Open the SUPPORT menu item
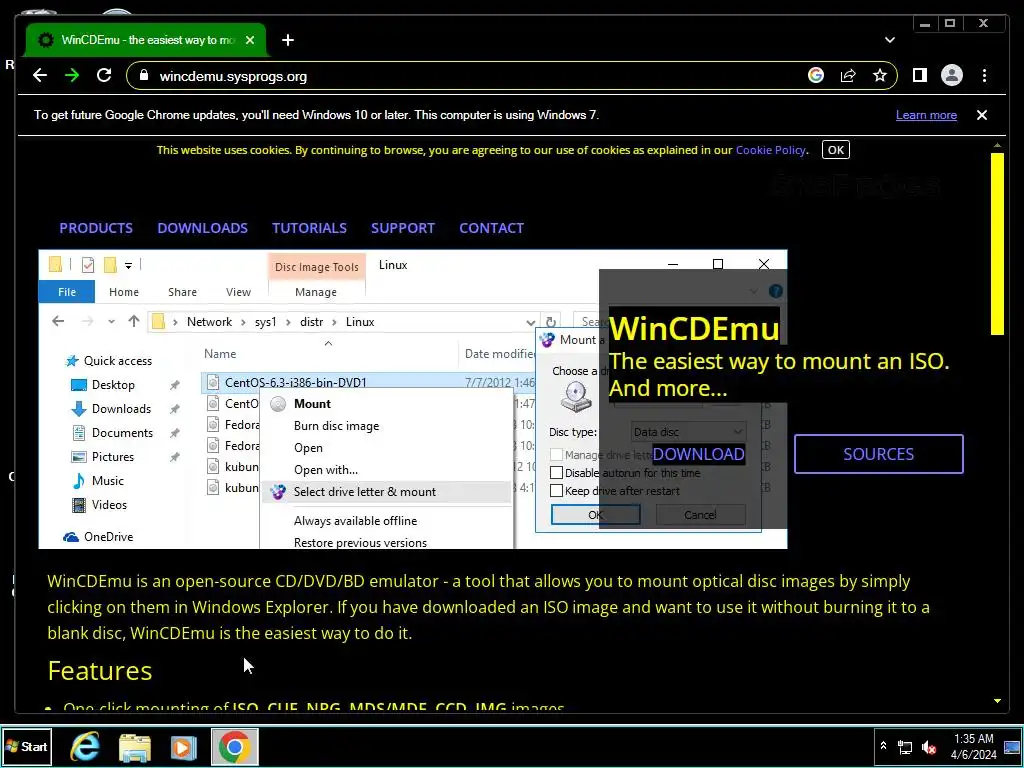 (403, 228)
